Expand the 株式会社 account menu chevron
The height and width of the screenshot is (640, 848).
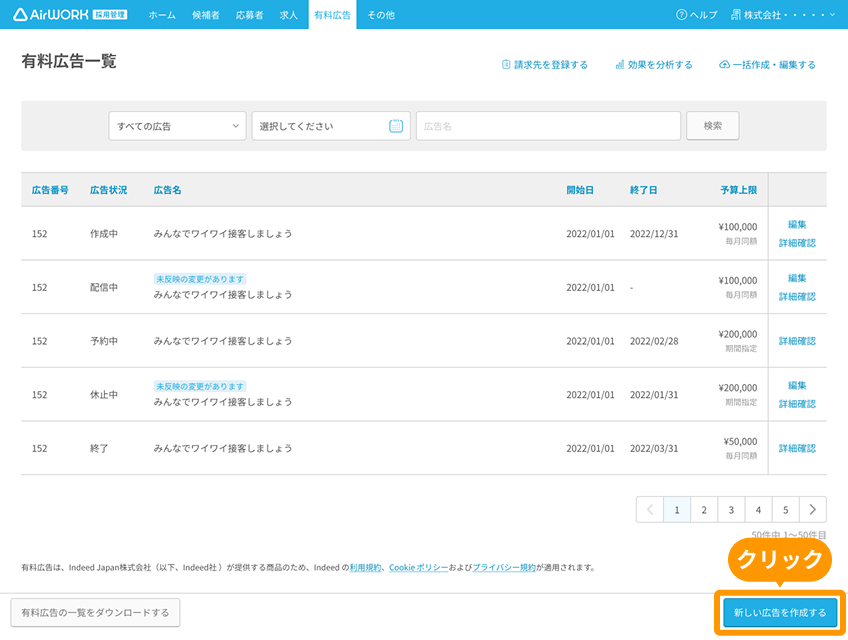(832, 15)
